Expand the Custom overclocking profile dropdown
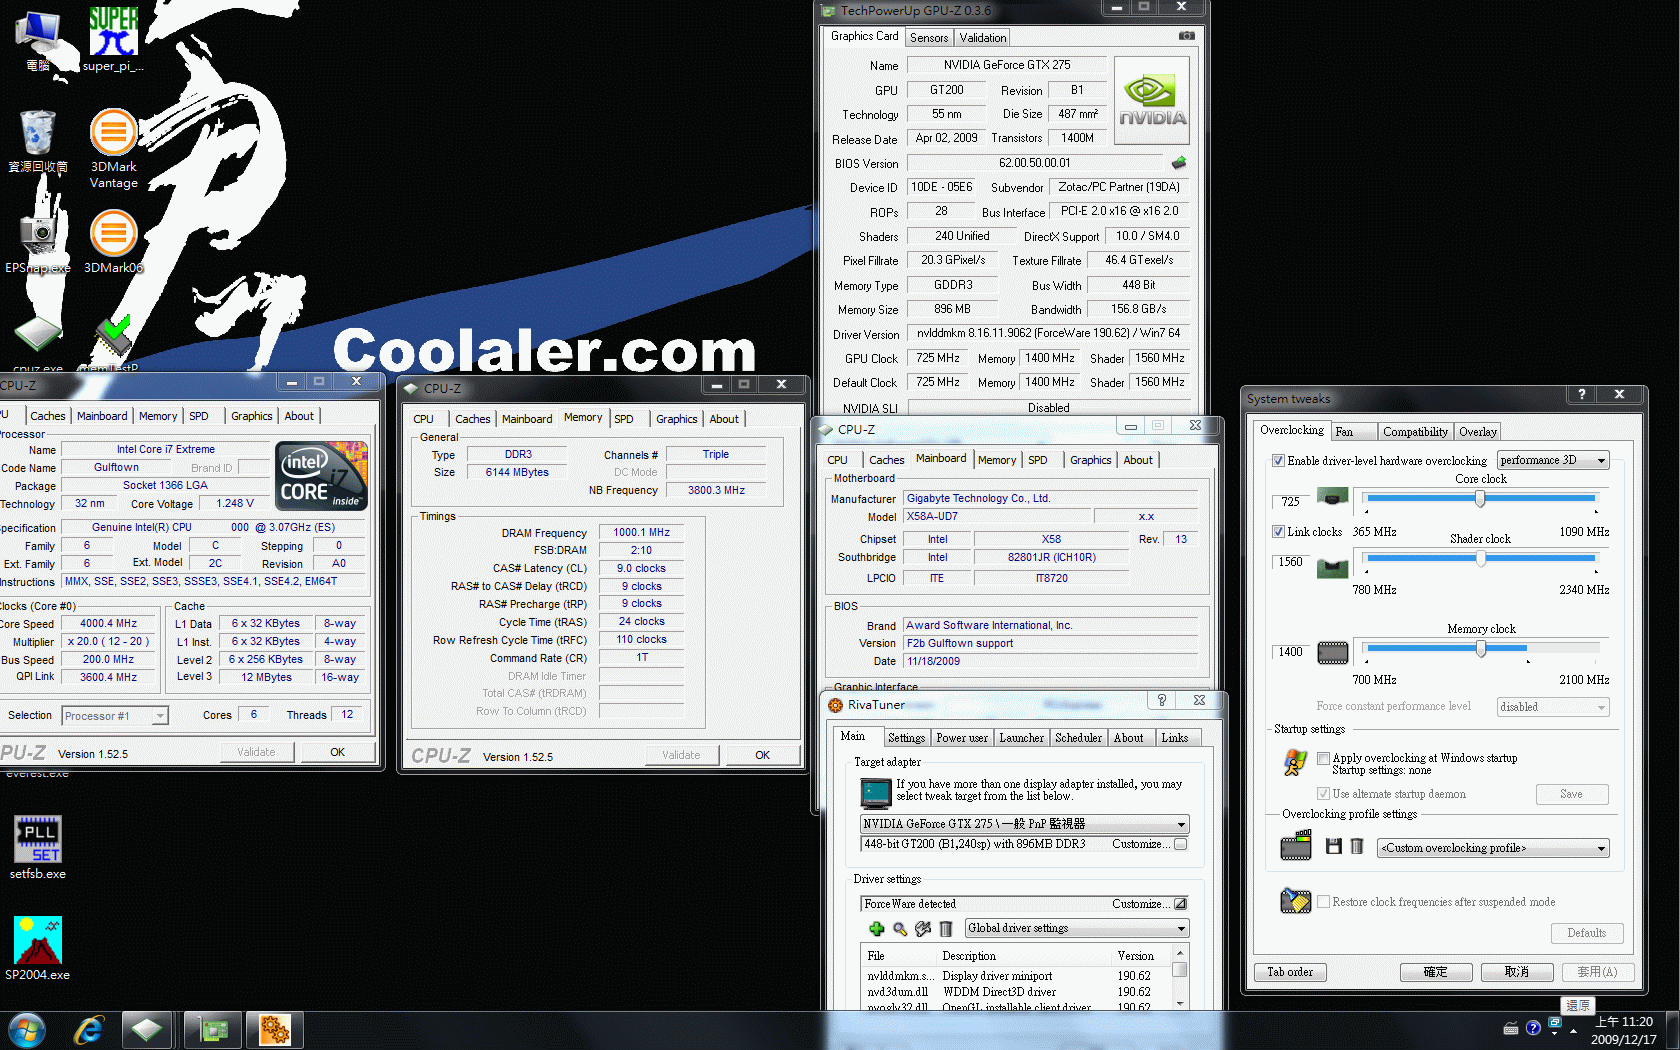The width and height of the screenshot is (1680, 1050). 1493,848
